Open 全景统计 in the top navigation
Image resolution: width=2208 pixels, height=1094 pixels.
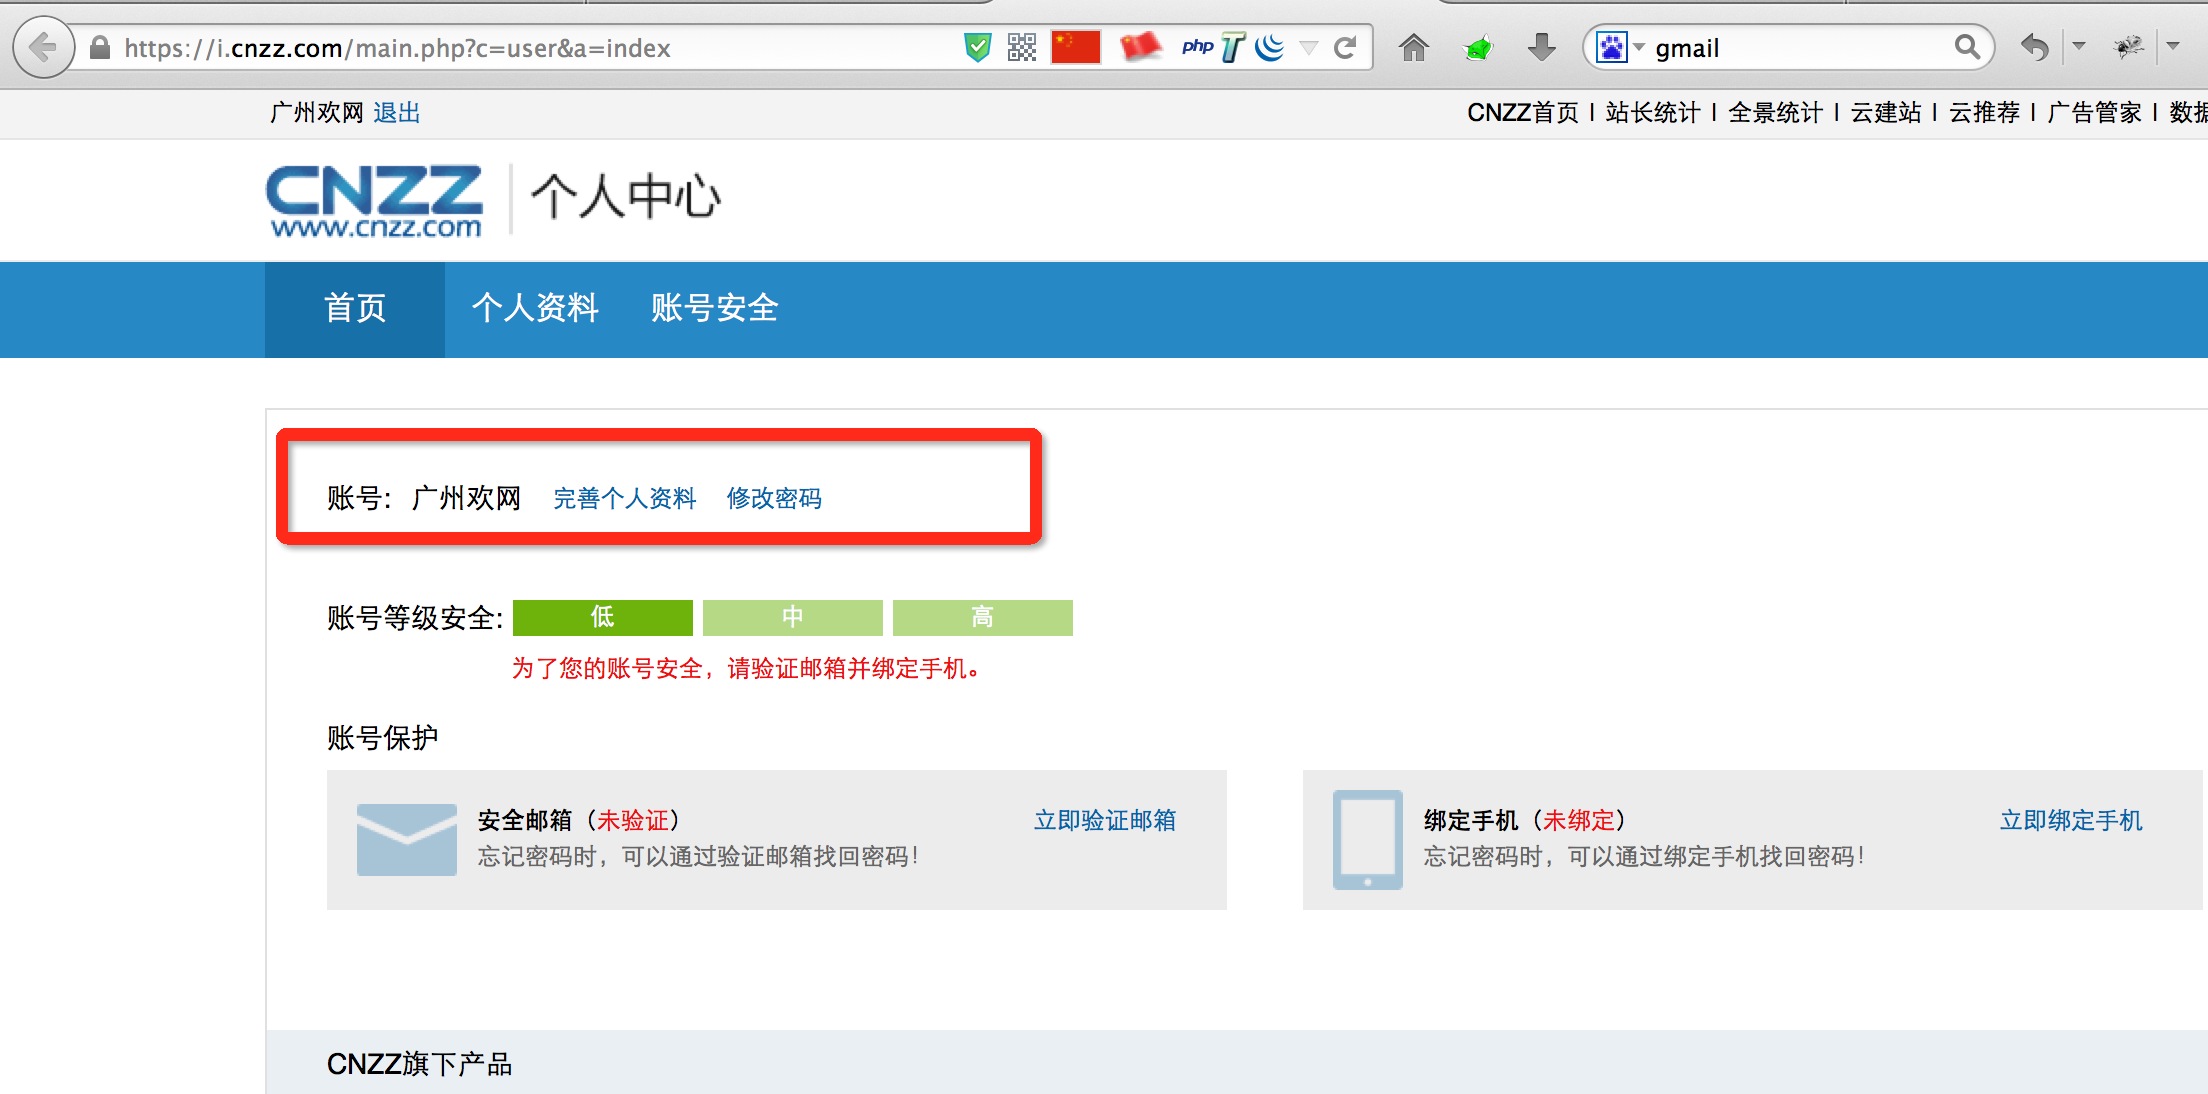(1776, 113)
